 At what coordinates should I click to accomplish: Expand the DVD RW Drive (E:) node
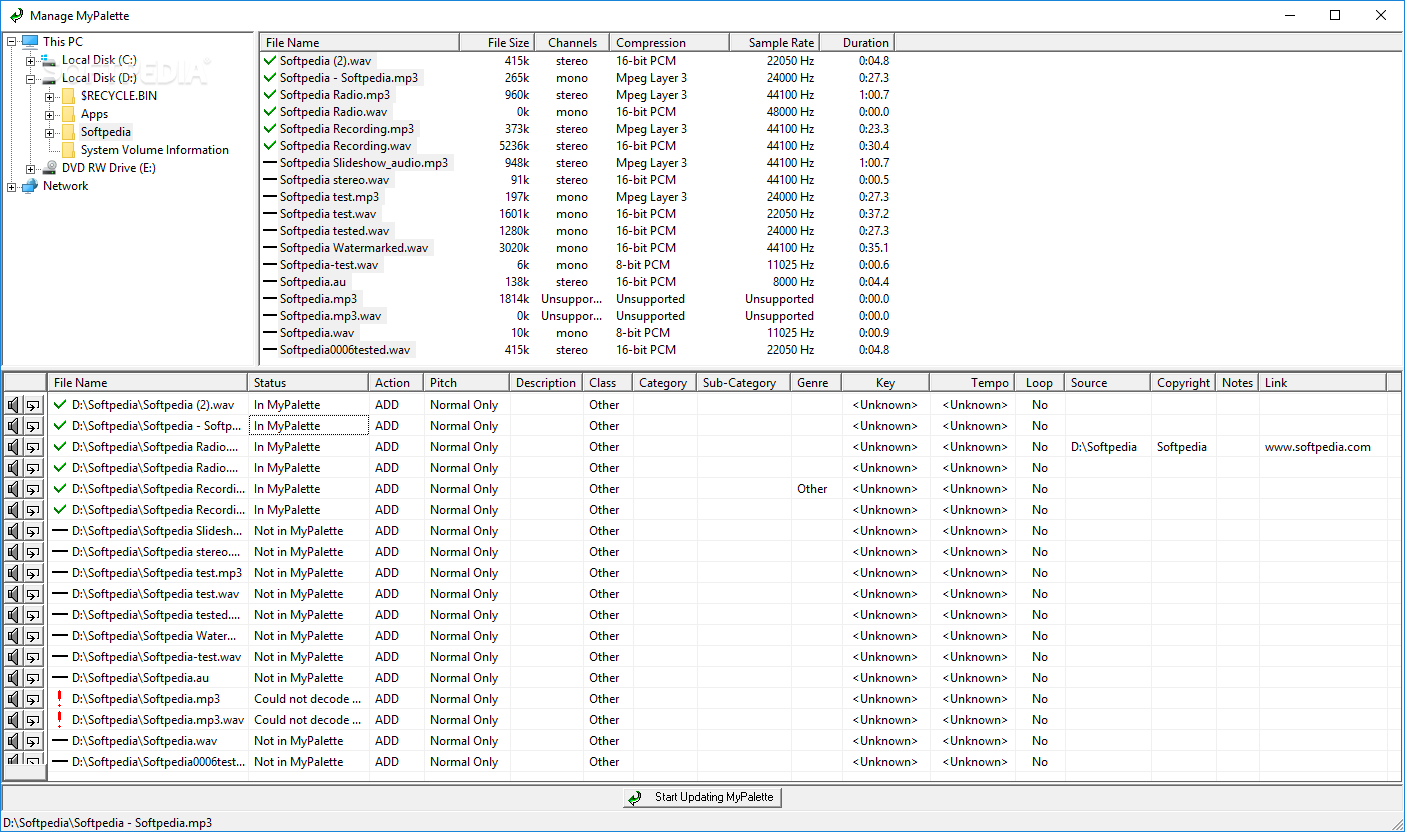coord(30,168)
